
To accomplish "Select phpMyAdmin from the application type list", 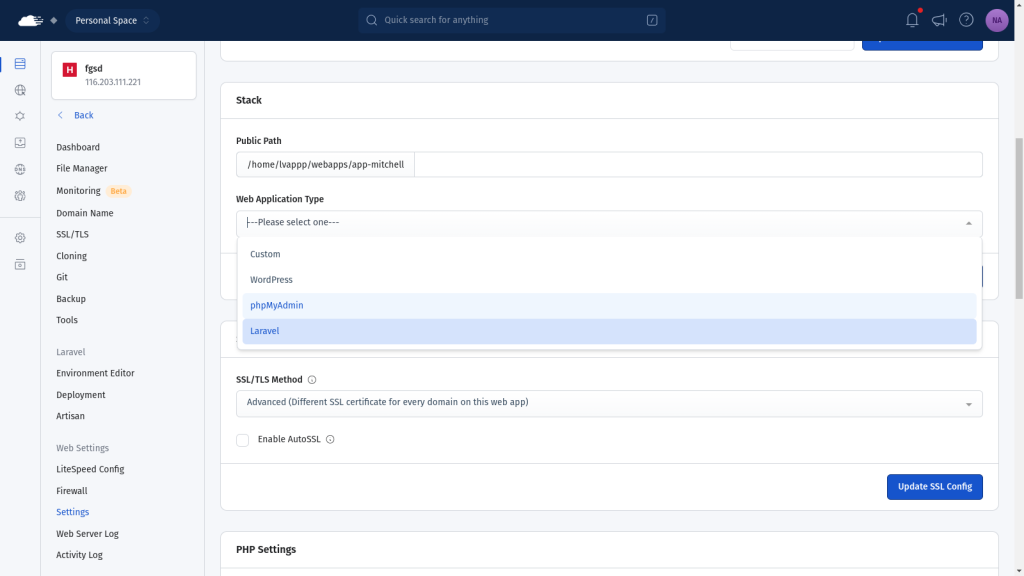I will [x=609, y=305].
